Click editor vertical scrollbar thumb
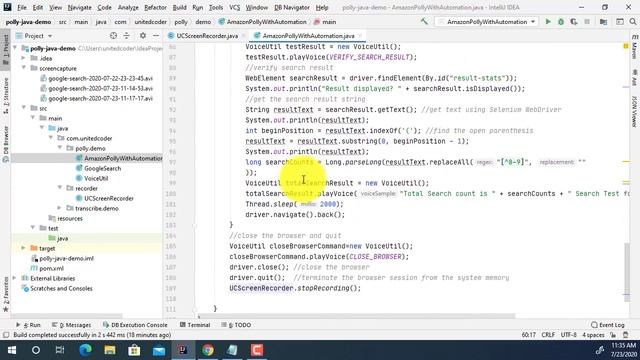Viewport: 640px width, 360px height. [x=627, y=272]
